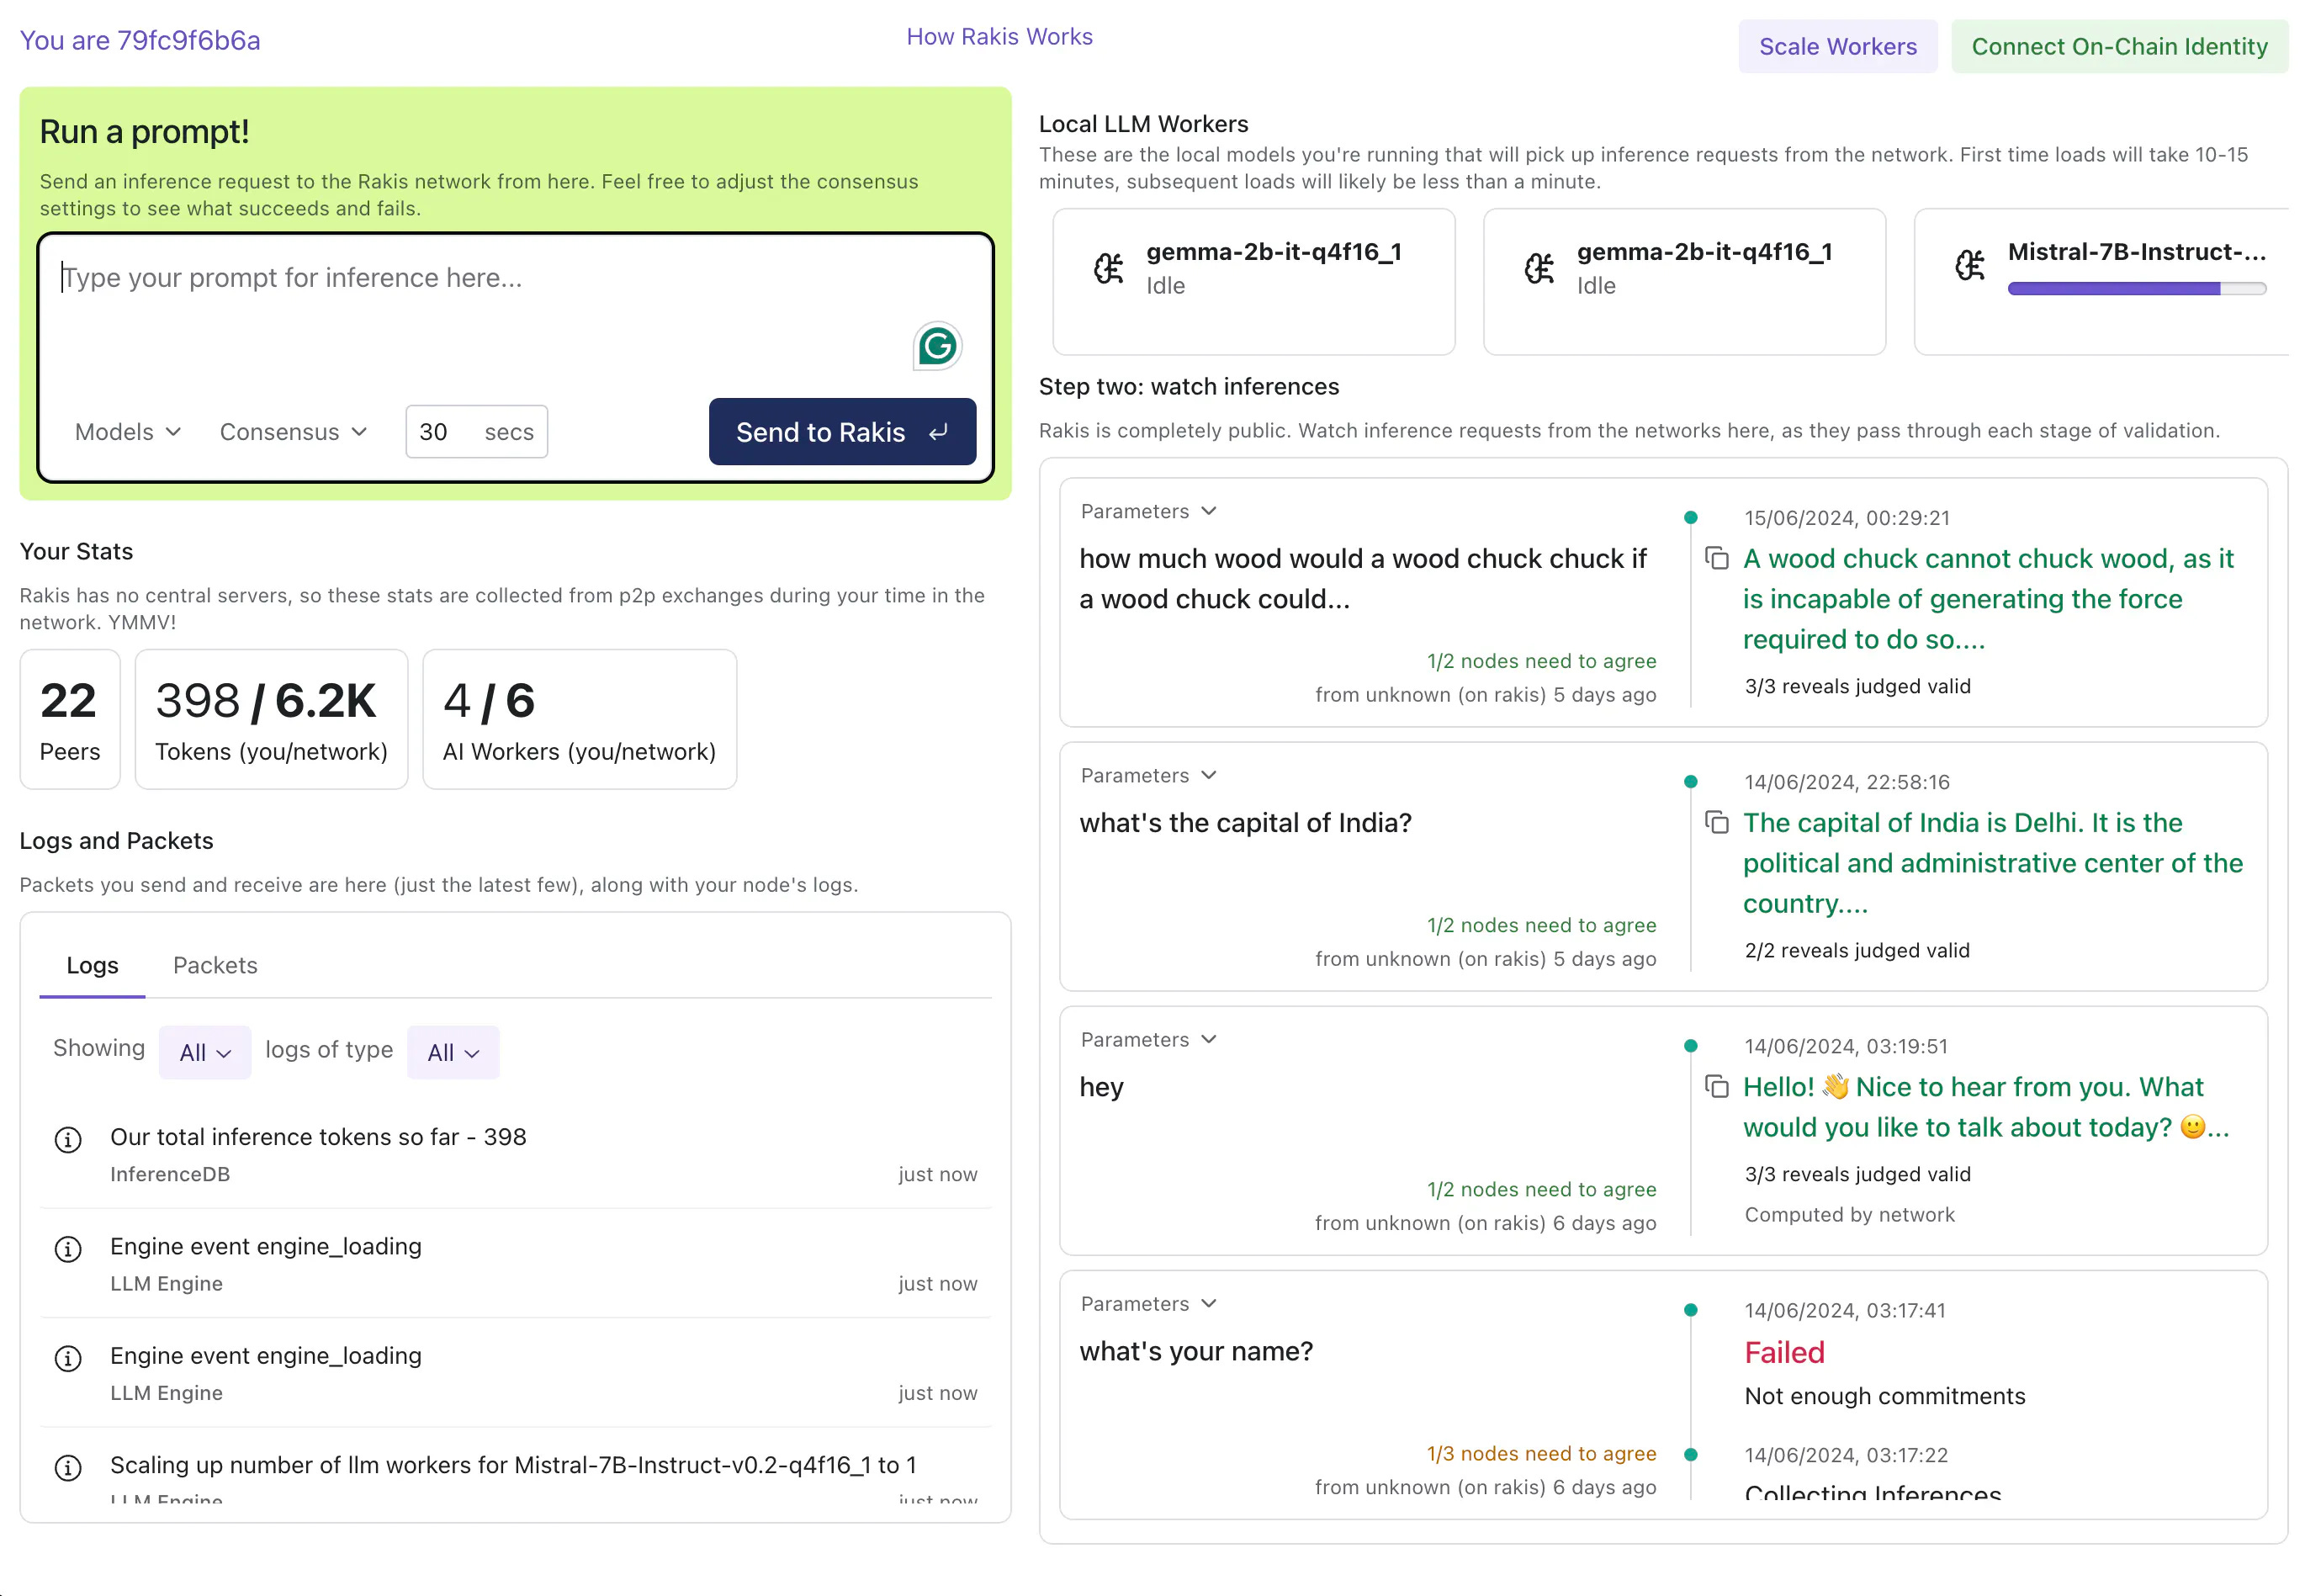Click the Grammarly icon in prompt box
Viewport: 2305px width, 1596px height.
click(937, 346)
